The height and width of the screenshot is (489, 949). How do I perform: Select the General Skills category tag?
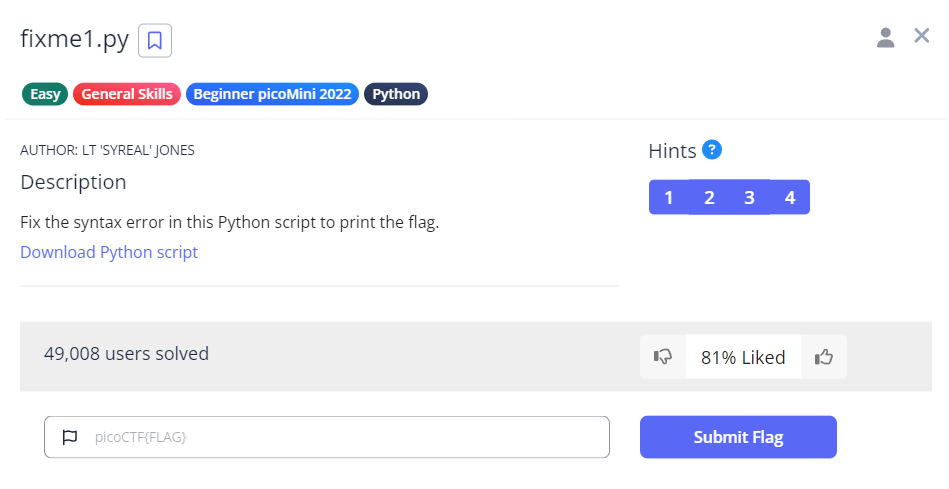(x=127, y=94)
